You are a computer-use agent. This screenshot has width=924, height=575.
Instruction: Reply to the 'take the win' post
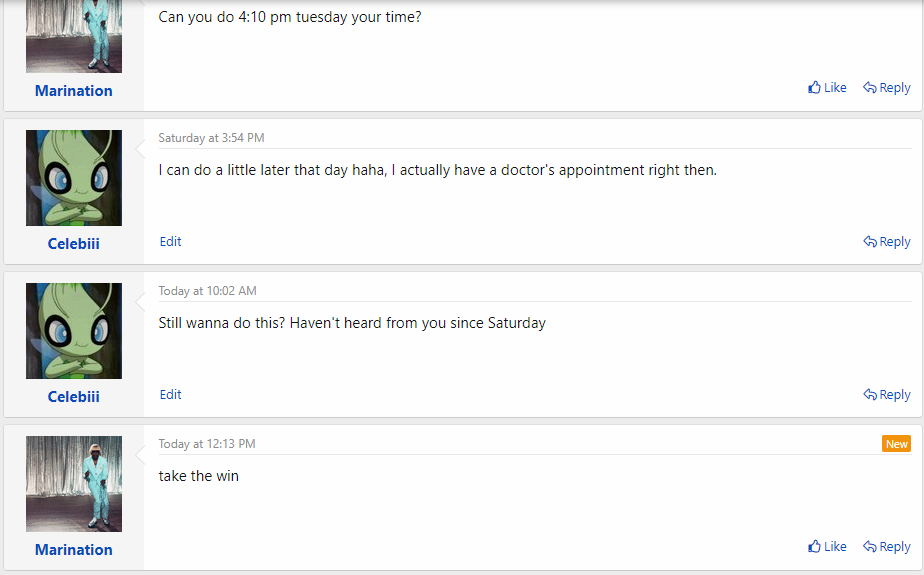coord(886,547)
